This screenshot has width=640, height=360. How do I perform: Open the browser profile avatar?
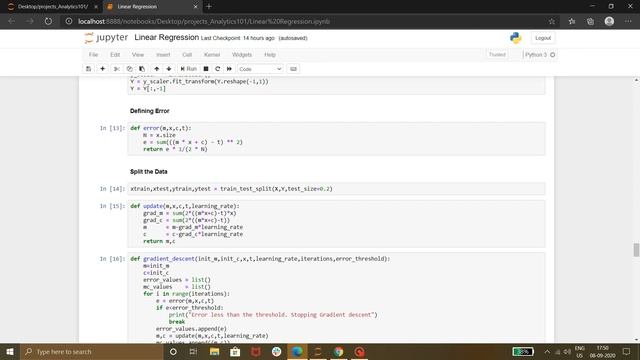pyautogui.click(x=609, y=21)
